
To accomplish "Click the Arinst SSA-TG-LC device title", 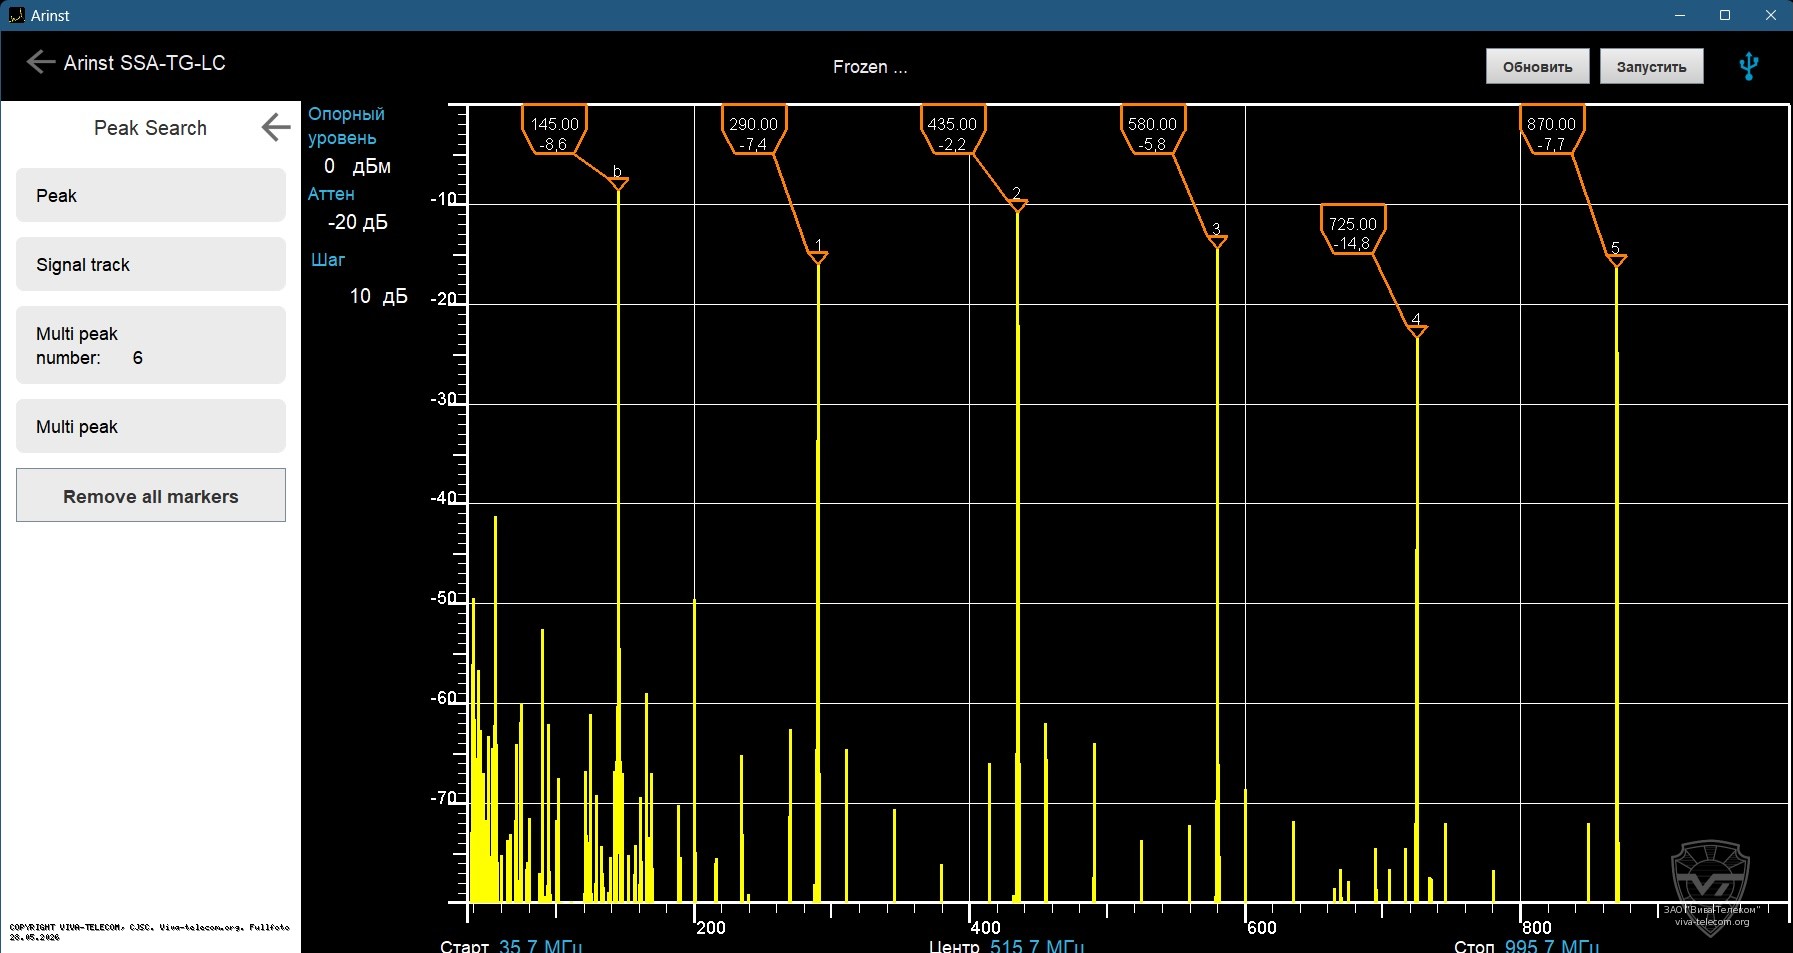I will click(x=145, y=63).
